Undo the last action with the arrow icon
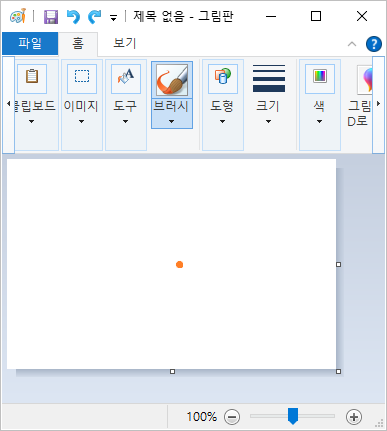 click(73, 16)
